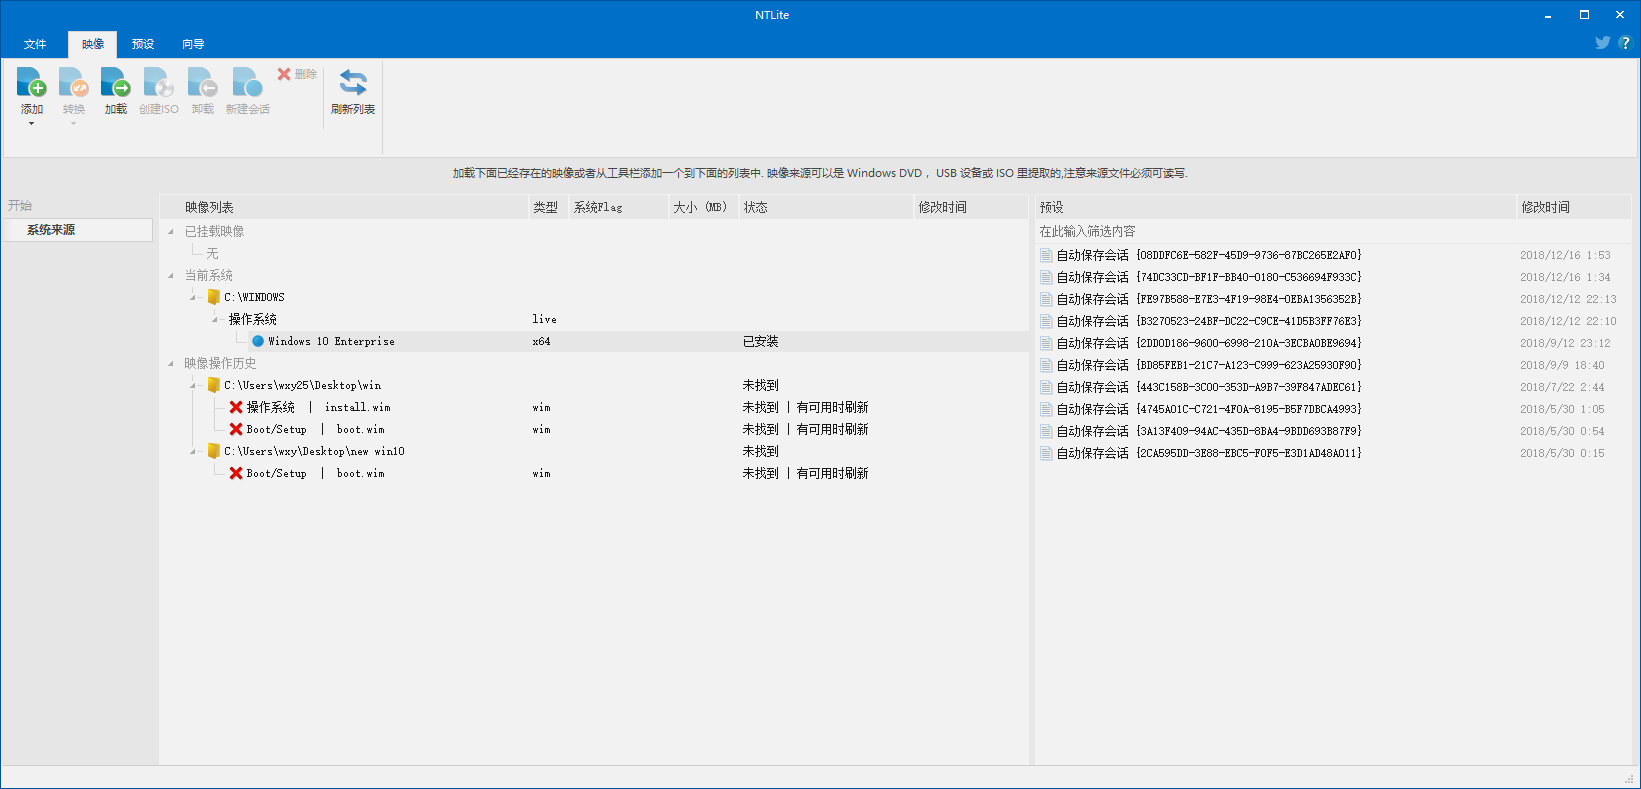The width and height of the screenshot is (1641, 789).
Task: Select preset session {443C158B-3C00...}
Action: 1333,387
